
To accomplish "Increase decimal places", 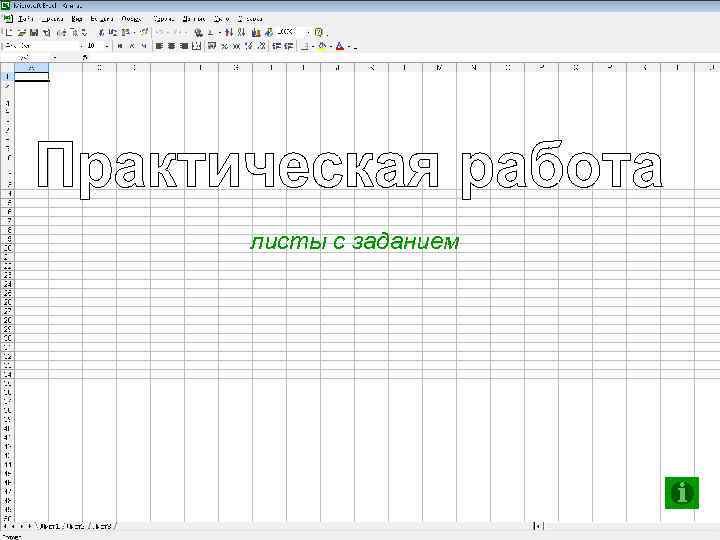I will (248, 46).
